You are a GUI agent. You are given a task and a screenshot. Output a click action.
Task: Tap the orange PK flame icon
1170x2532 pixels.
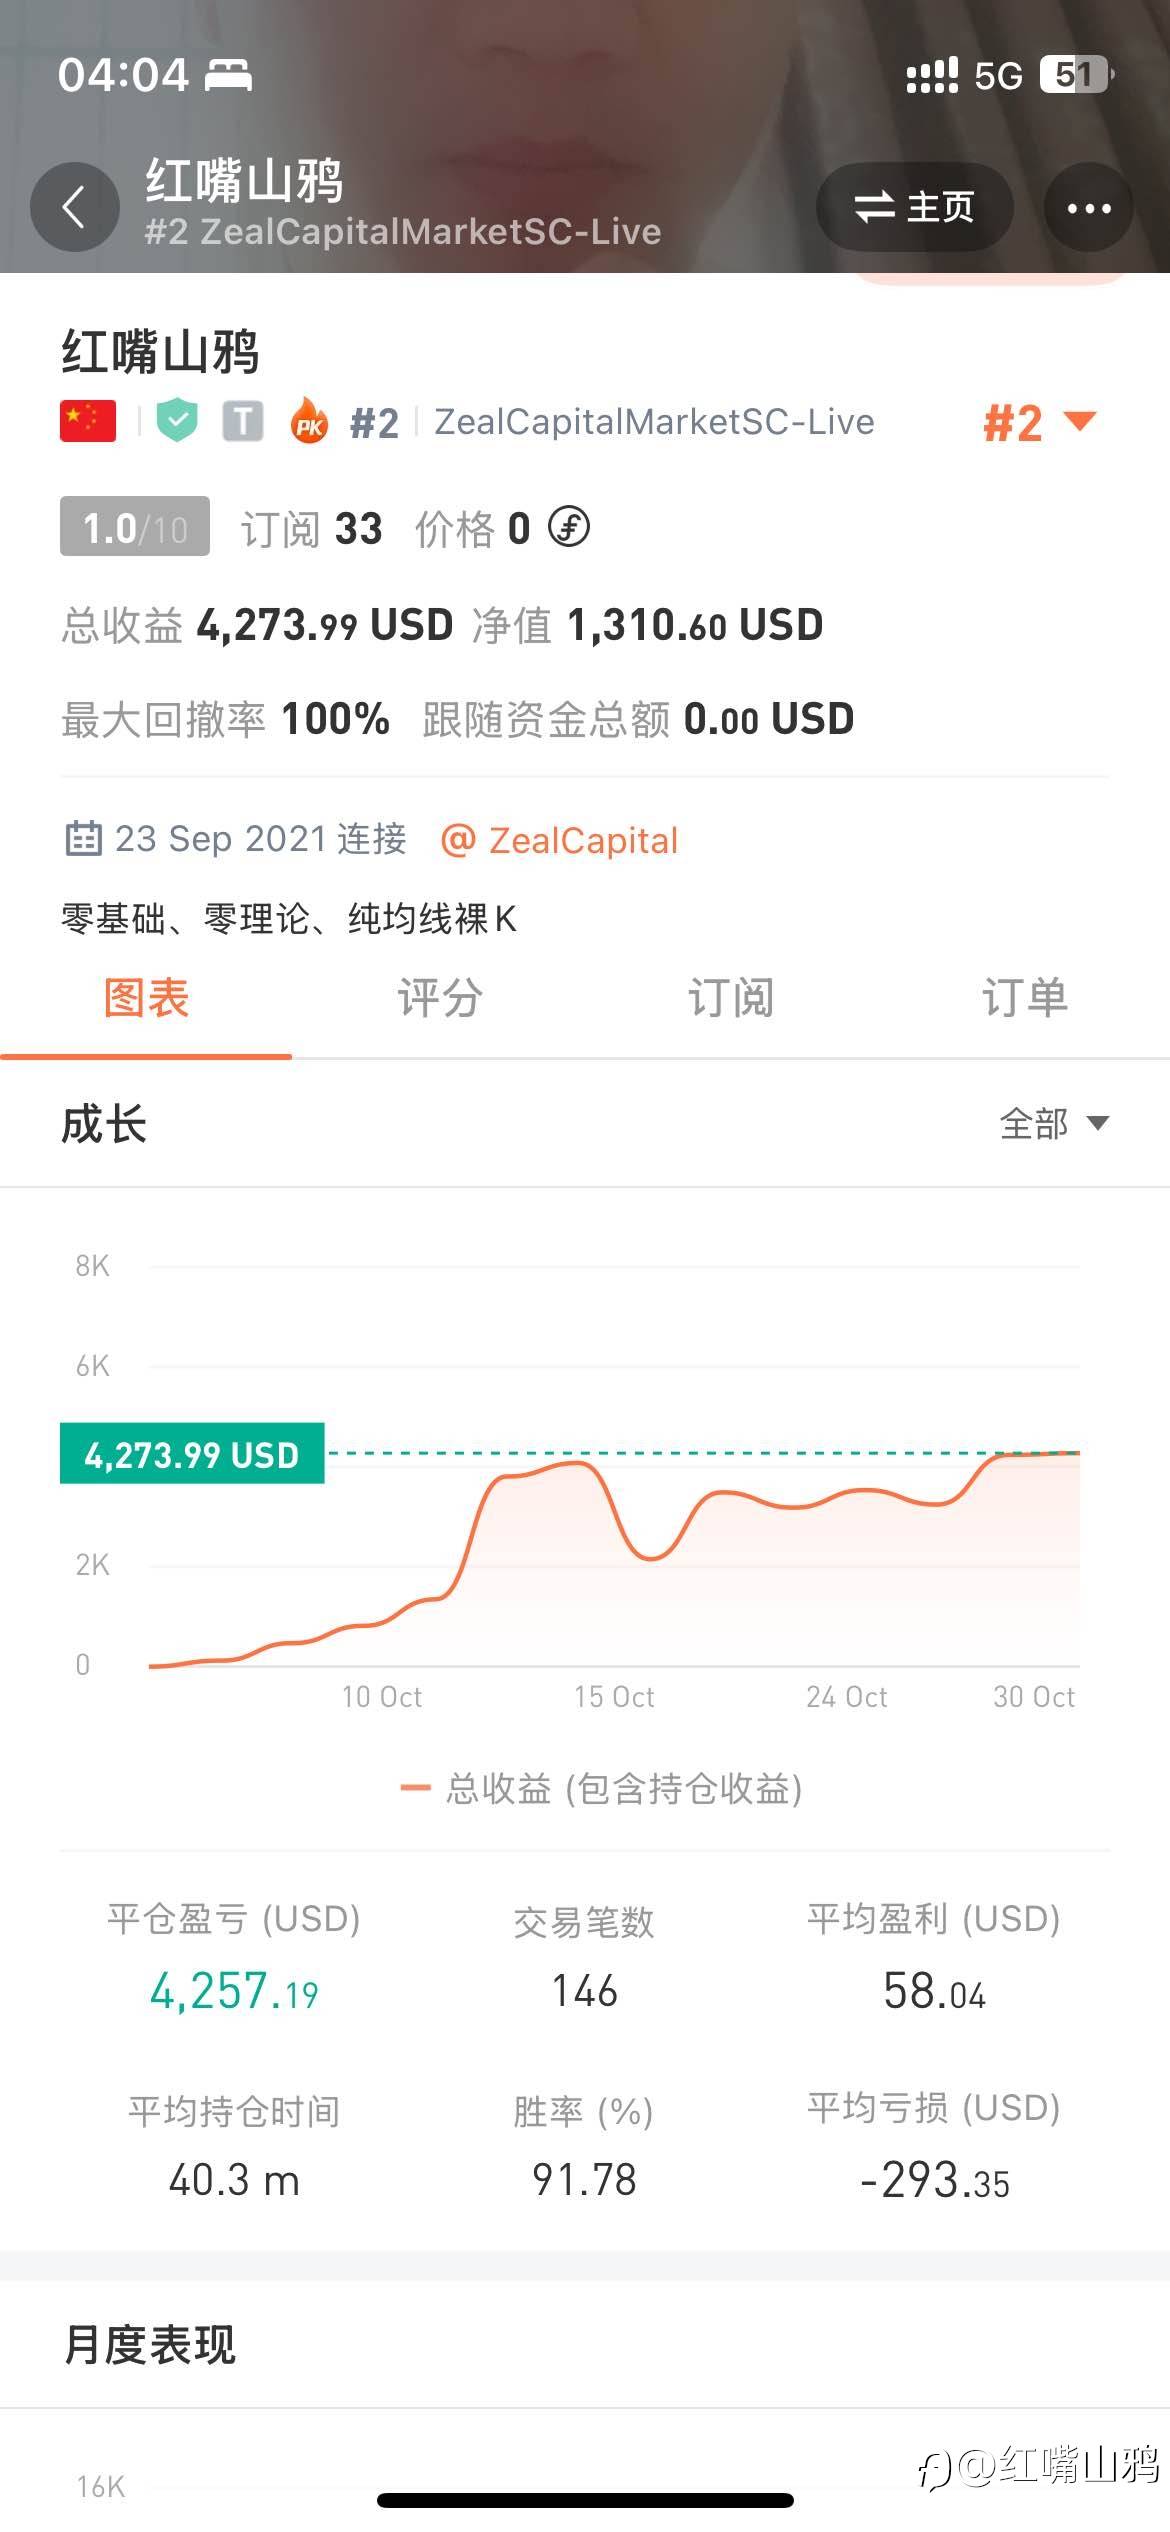coord(309,421)
